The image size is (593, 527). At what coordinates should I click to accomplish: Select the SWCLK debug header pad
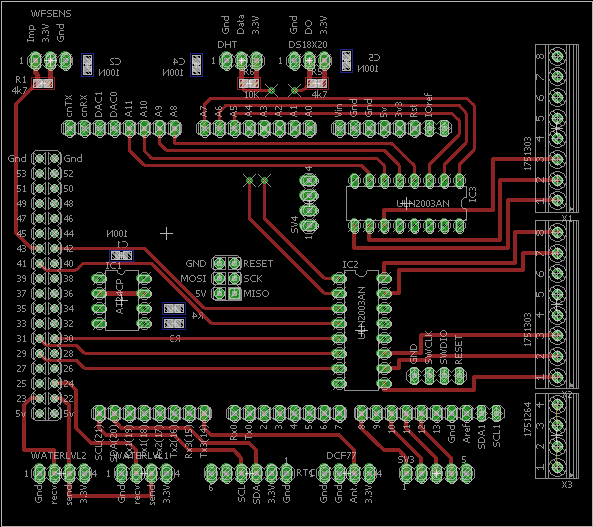tap(429, 375)
